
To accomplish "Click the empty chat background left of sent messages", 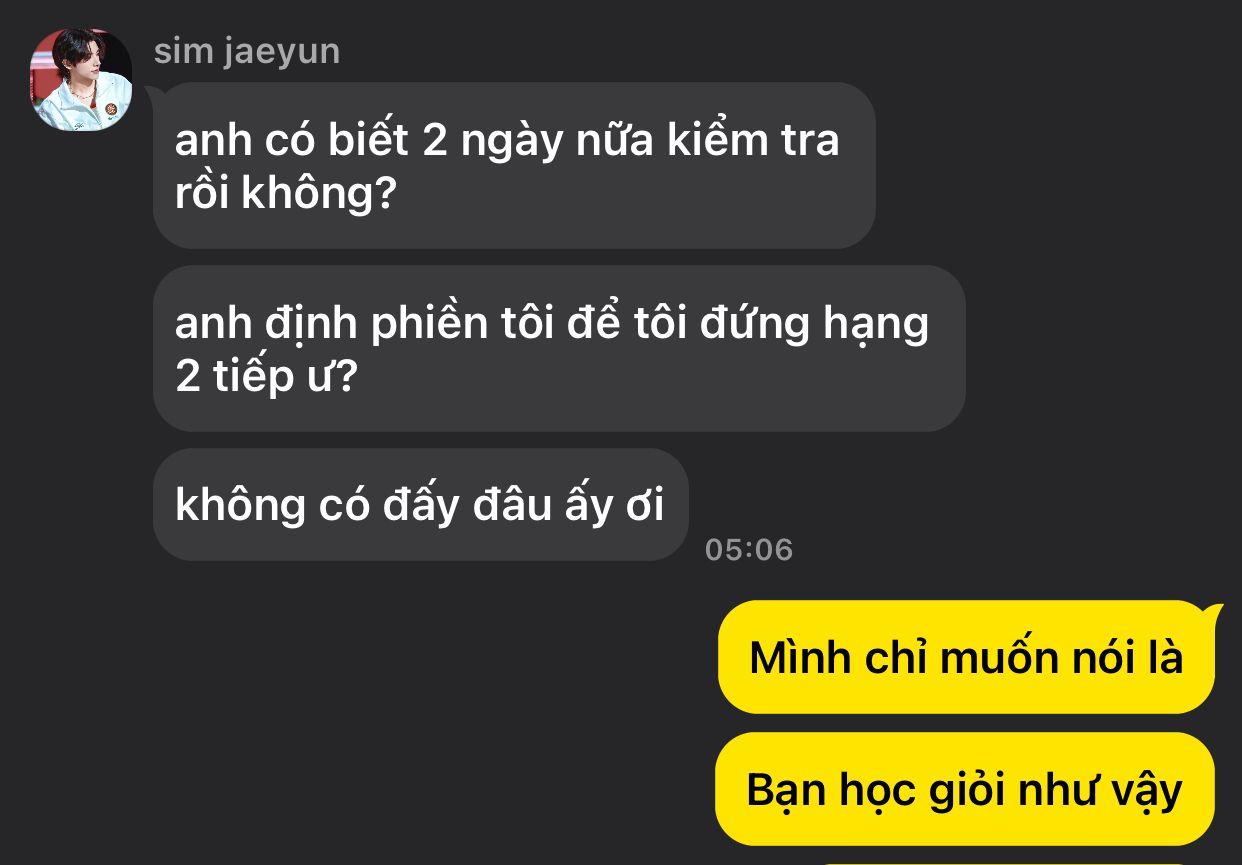I will tap(400, 720).
